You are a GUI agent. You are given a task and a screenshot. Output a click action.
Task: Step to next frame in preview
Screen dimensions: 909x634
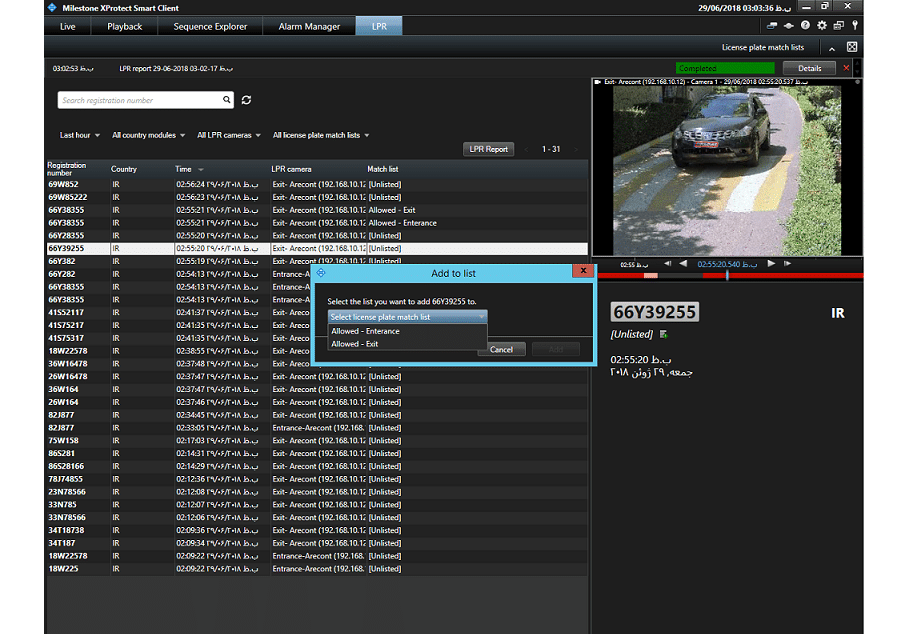[787, 264]
